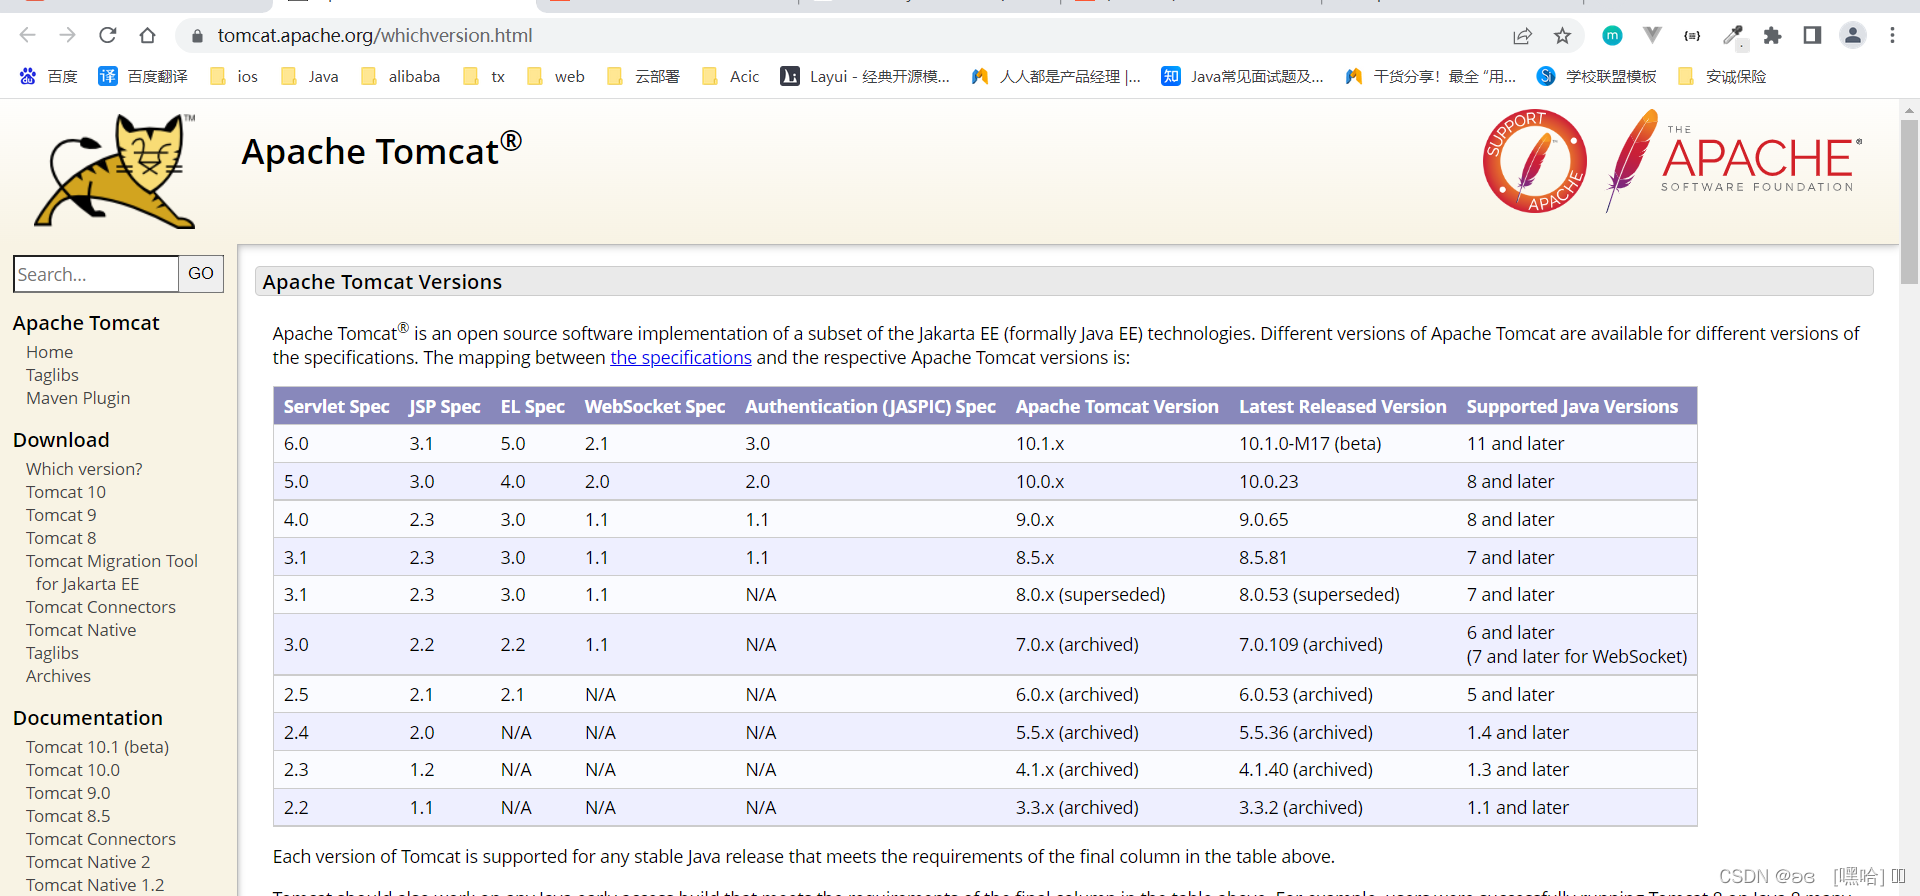Expand the 安诚保险 bookmark folder
This screenshot has height=896, width=1920.
point(1723,76)
